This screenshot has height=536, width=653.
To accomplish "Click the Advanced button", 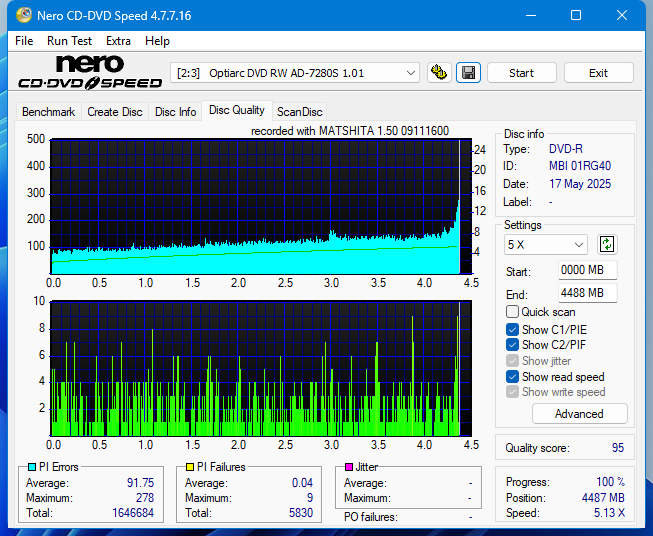I will pos(579,414).
